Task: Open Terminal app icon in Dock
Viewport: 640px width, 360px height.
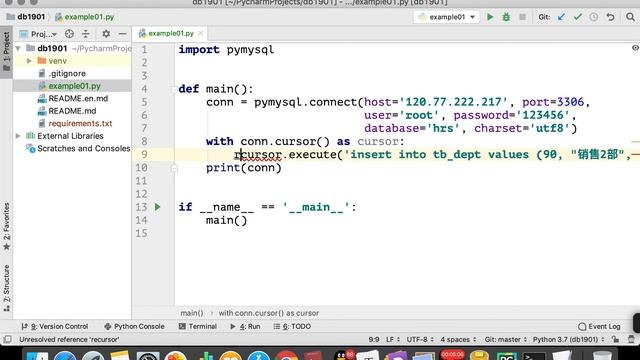Action: pyautogui.click(x=533, y=356)
